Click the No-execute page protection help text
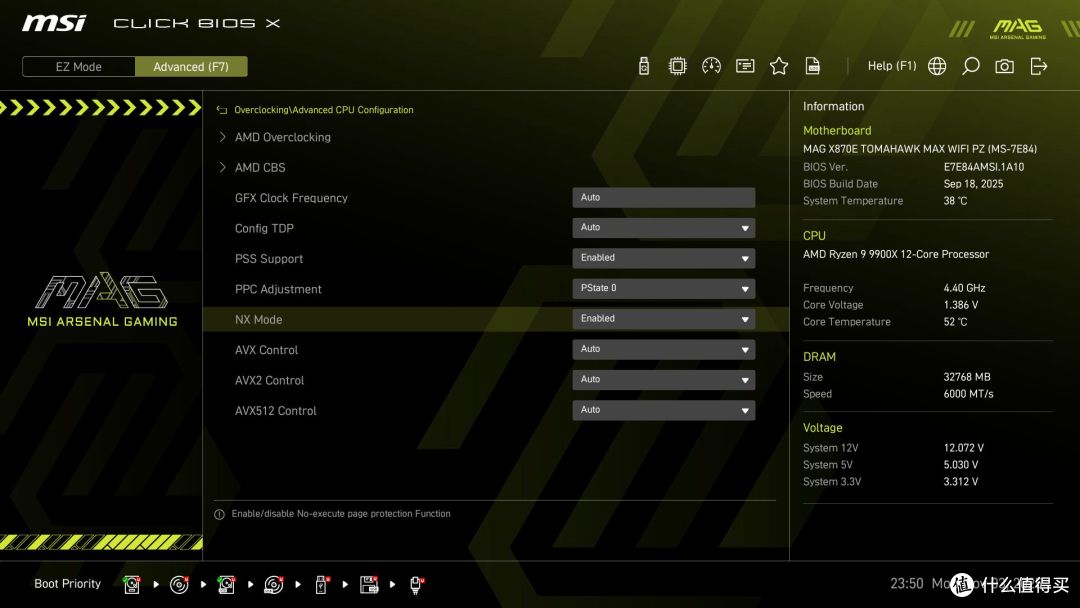1080x608 pixels. tap(341, 514)
